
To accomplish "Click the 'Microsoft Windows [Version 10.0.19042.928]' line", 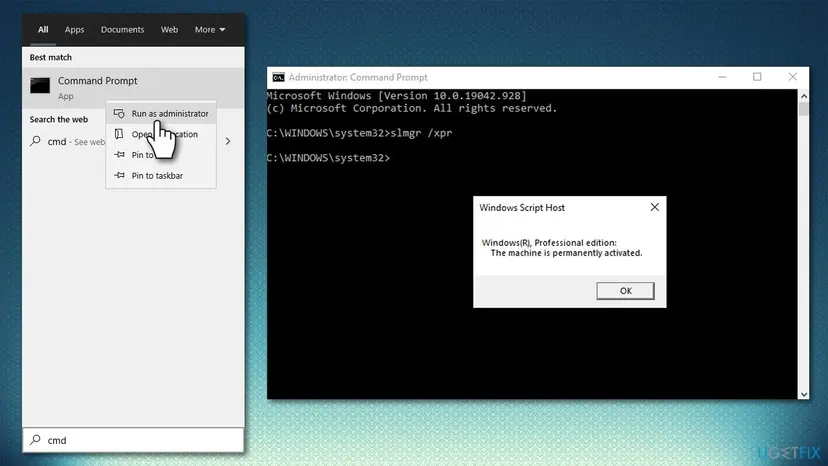I will coord(397,96).
